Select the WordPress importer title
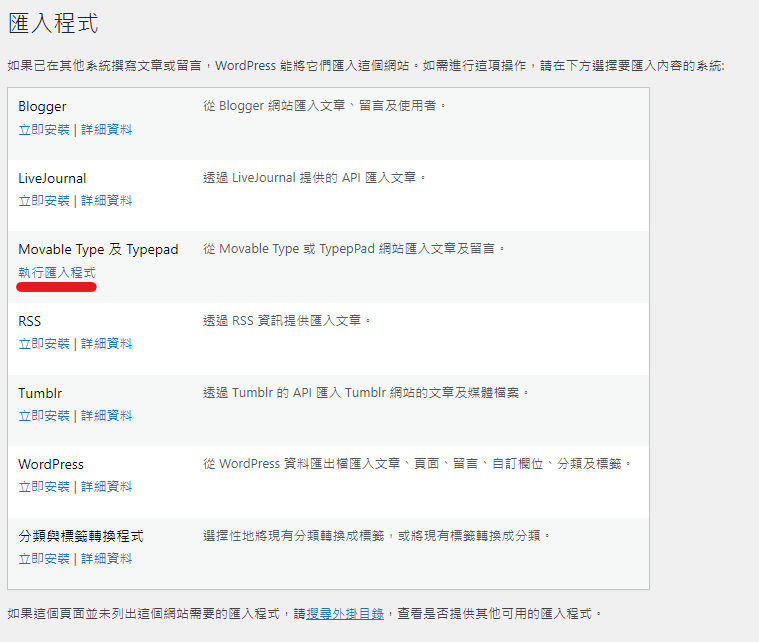 point(51,464)
